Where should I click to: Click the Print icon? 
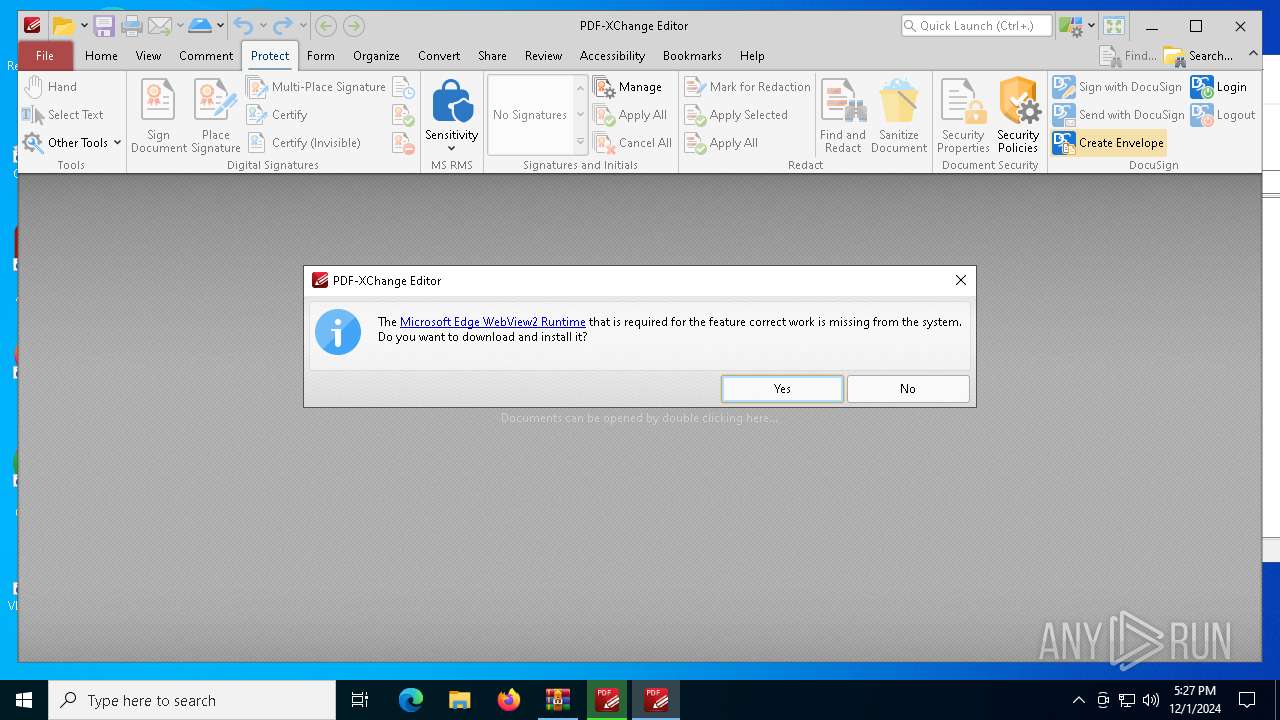coord(131,26)
